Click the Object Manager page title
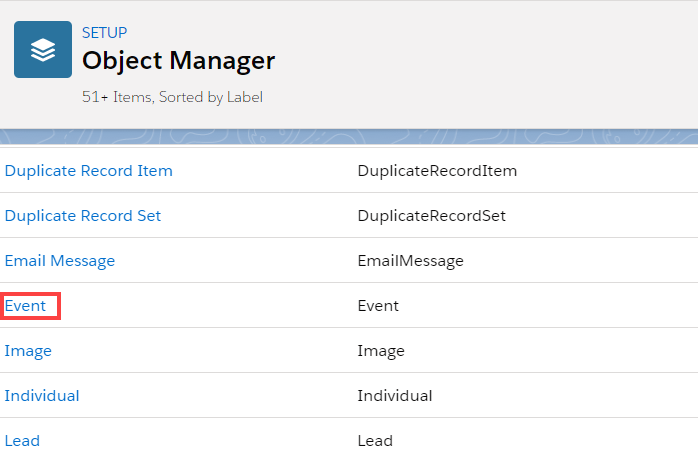The width and height of the screenshot is (698, 462). tap(179, 61)
